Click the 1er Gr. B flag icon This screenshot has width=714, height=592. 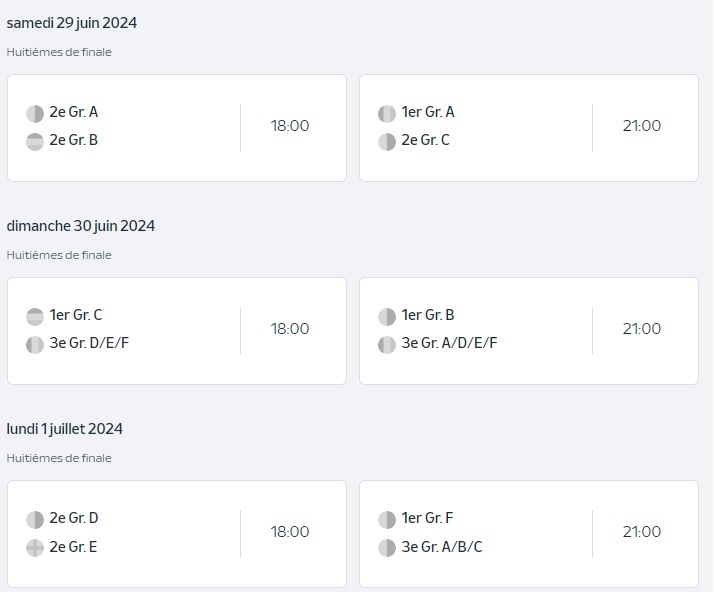tap(387, 317)
